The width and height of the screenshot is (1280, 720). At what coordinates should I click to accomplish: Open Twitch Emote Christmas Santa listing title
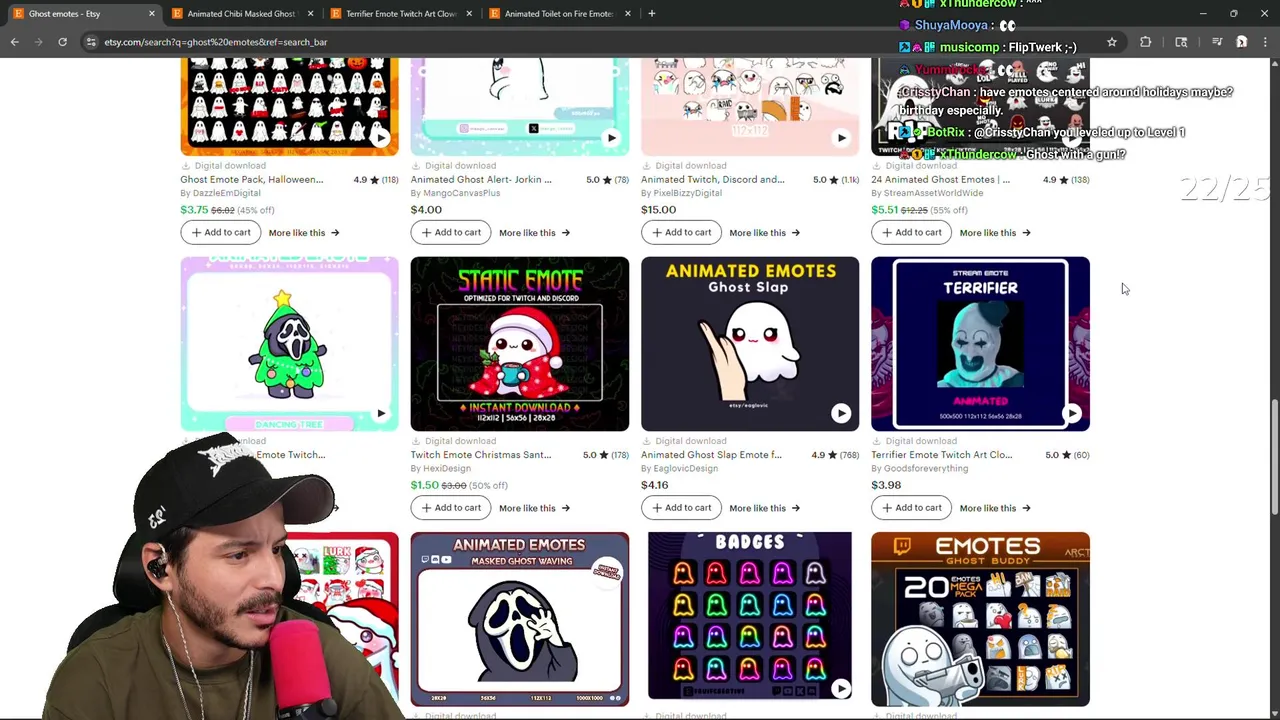481,455
